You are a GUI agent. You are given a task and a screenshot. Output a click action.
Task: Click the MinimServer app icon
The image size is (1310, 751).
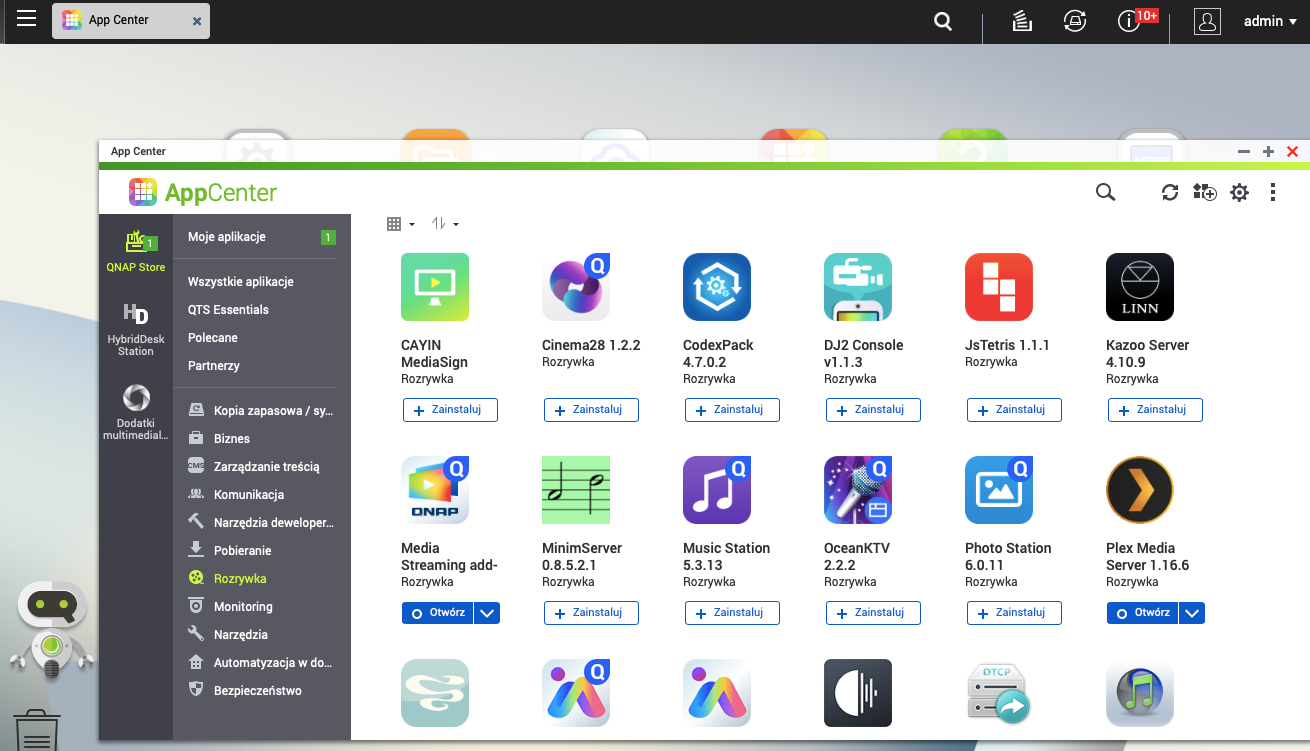[576, 490]
